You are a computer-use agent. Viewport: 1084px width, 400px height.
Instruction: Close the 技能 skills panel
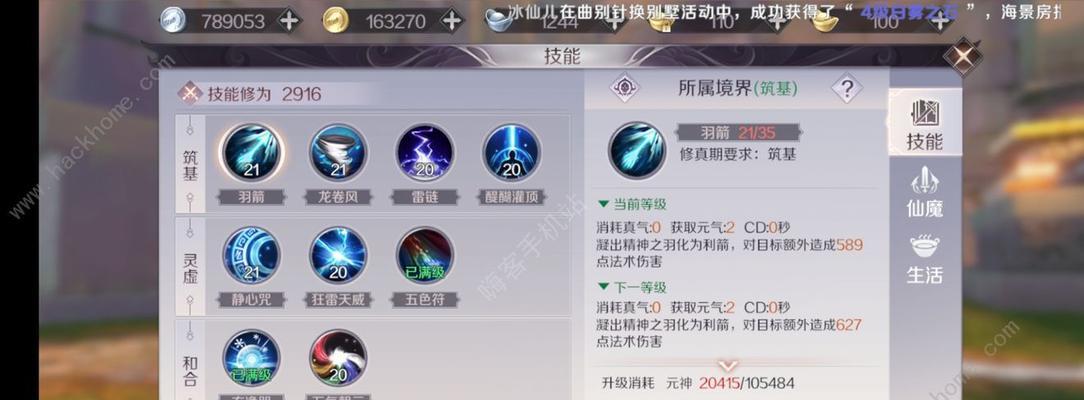click(x=963, y=56)
